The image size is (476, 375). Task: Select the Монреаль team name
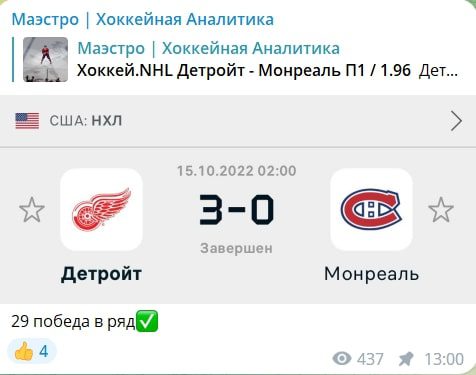(371, 274)
